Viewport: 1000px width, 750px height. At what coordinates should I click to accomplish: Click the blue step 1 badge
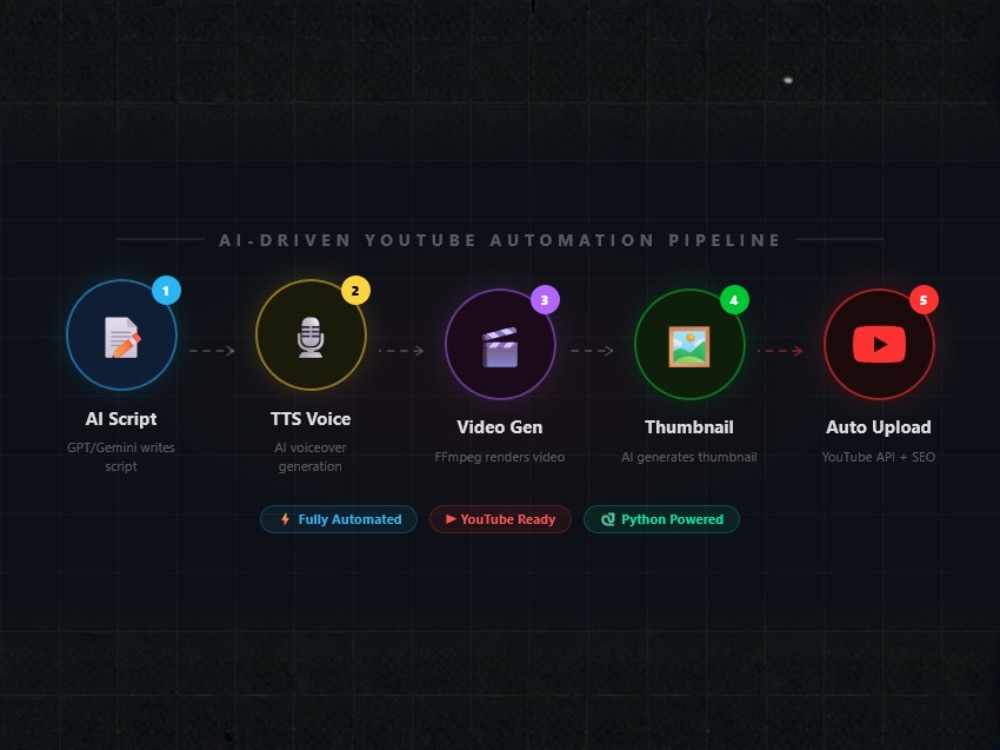coord(166,291)
